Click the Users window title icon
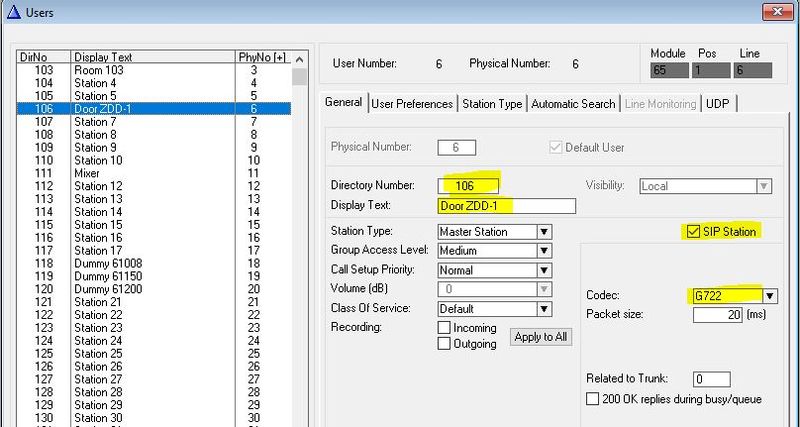This screenshot has height=427, width=800. 14,12
